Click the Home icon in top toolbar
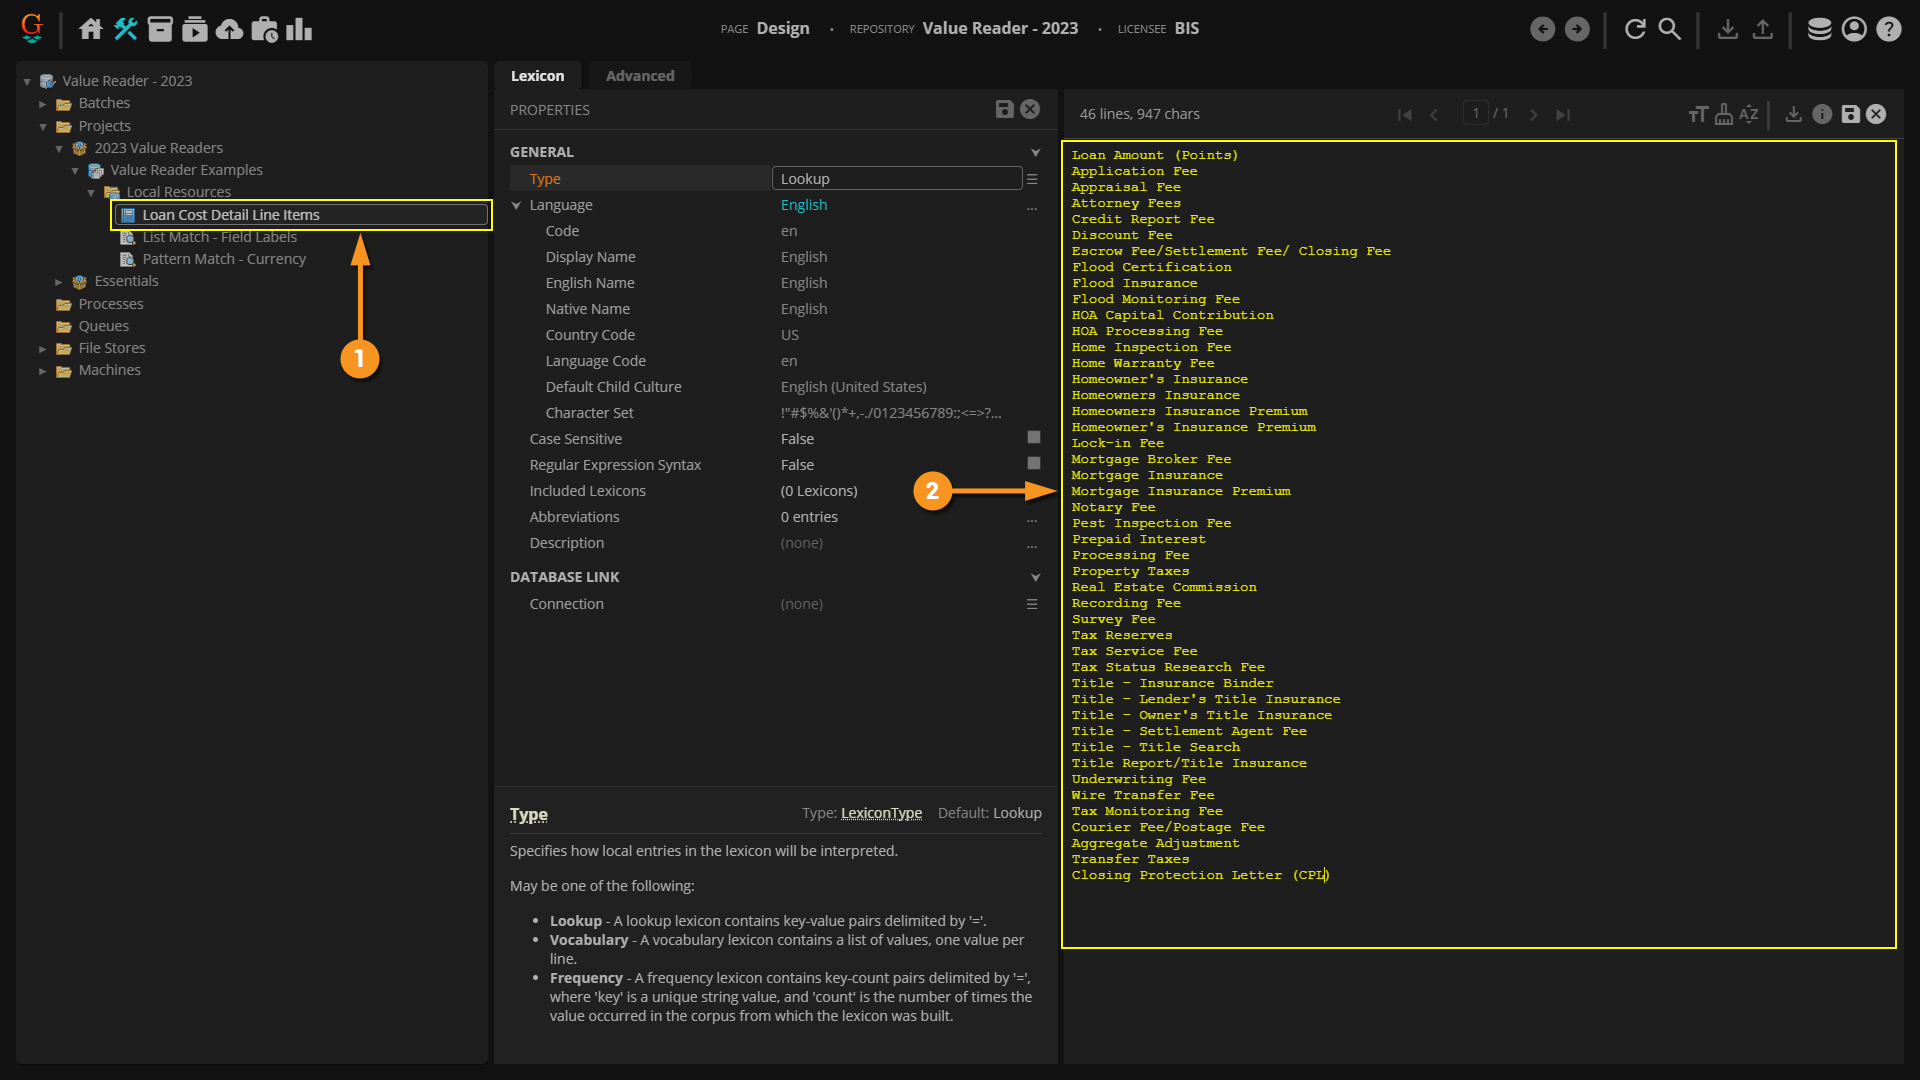The image size is (1920, 1080). click(91, 29)
